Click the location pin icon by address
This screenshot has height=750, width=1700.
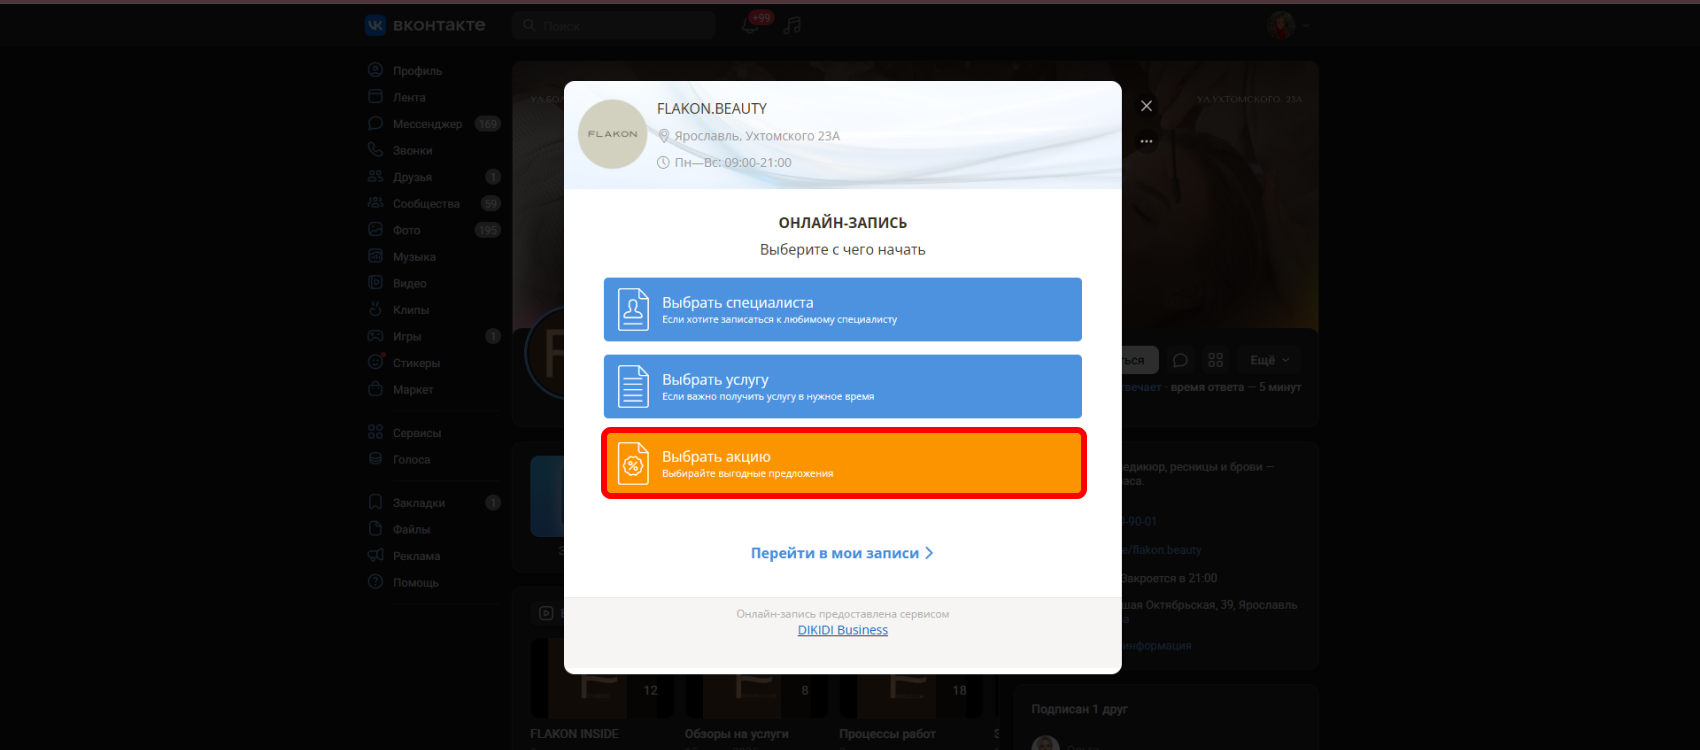(663, 136)
